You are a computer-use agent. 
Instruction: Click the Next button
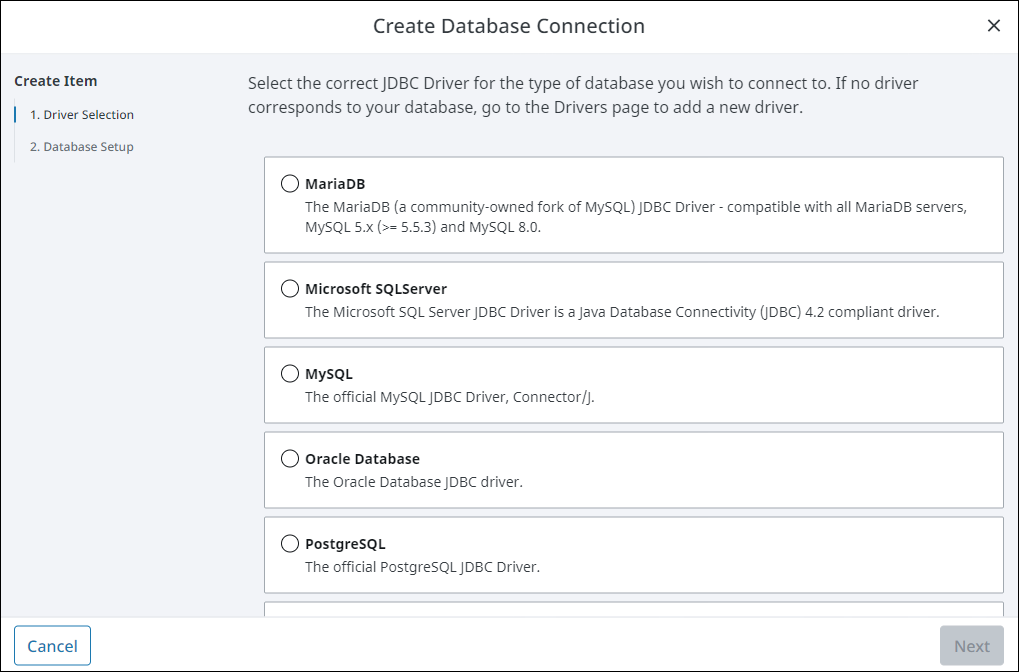pos(972,646)
